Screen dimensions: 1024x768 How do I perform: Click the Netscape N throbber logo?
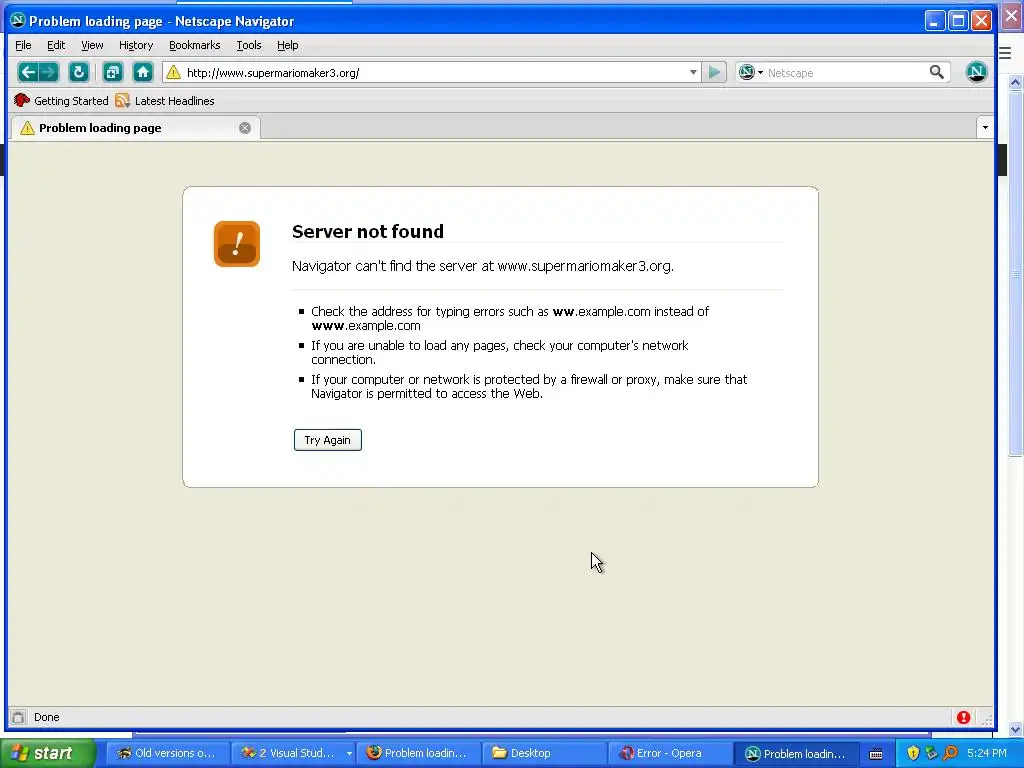pyautogui.click(x=976, y=72)
